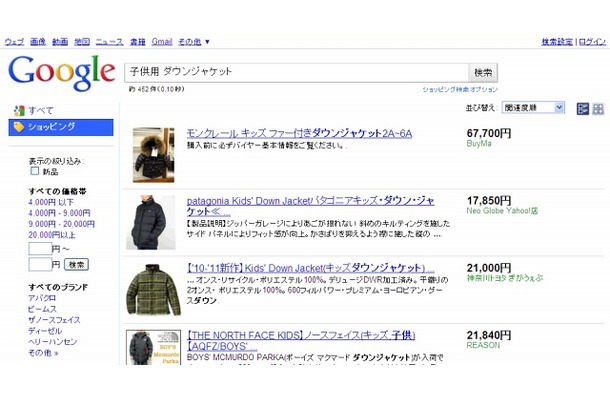Click the Moncler fur jacket thumbnail
The image size is (610, 400).
(x=153, y=155)
